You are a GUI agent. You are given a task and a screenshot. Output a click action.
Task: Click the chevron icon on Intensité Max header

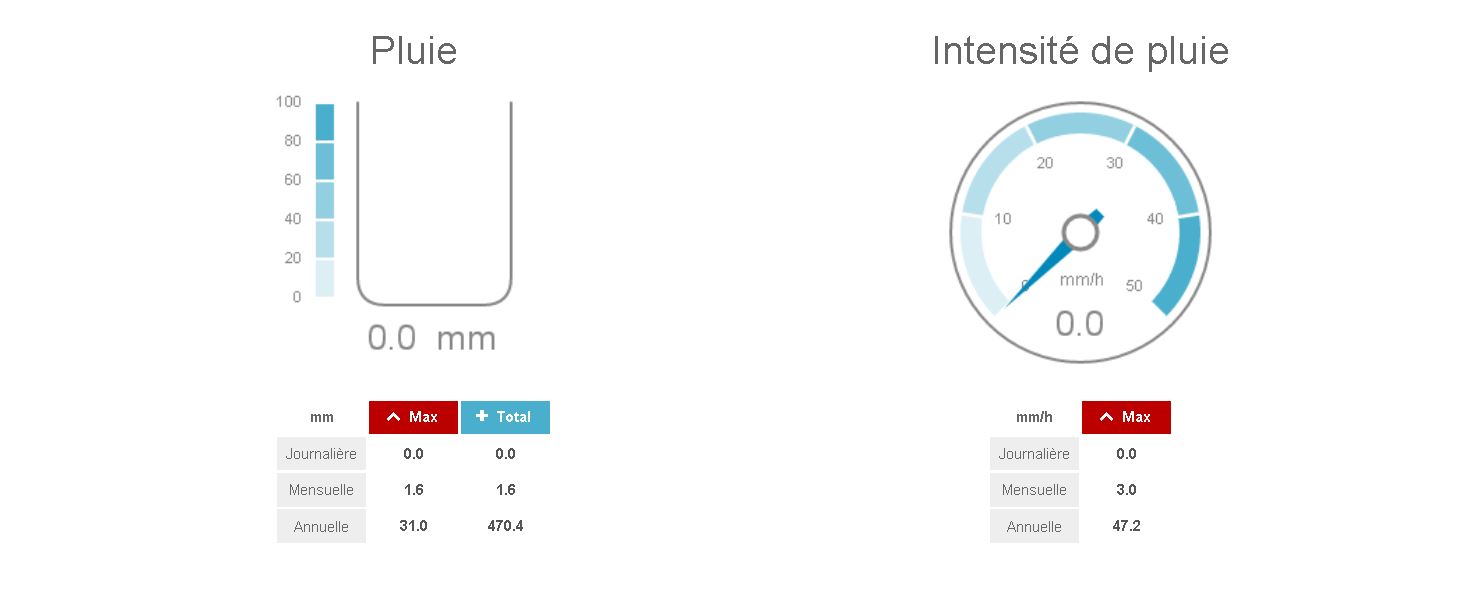click(1106, 417)
